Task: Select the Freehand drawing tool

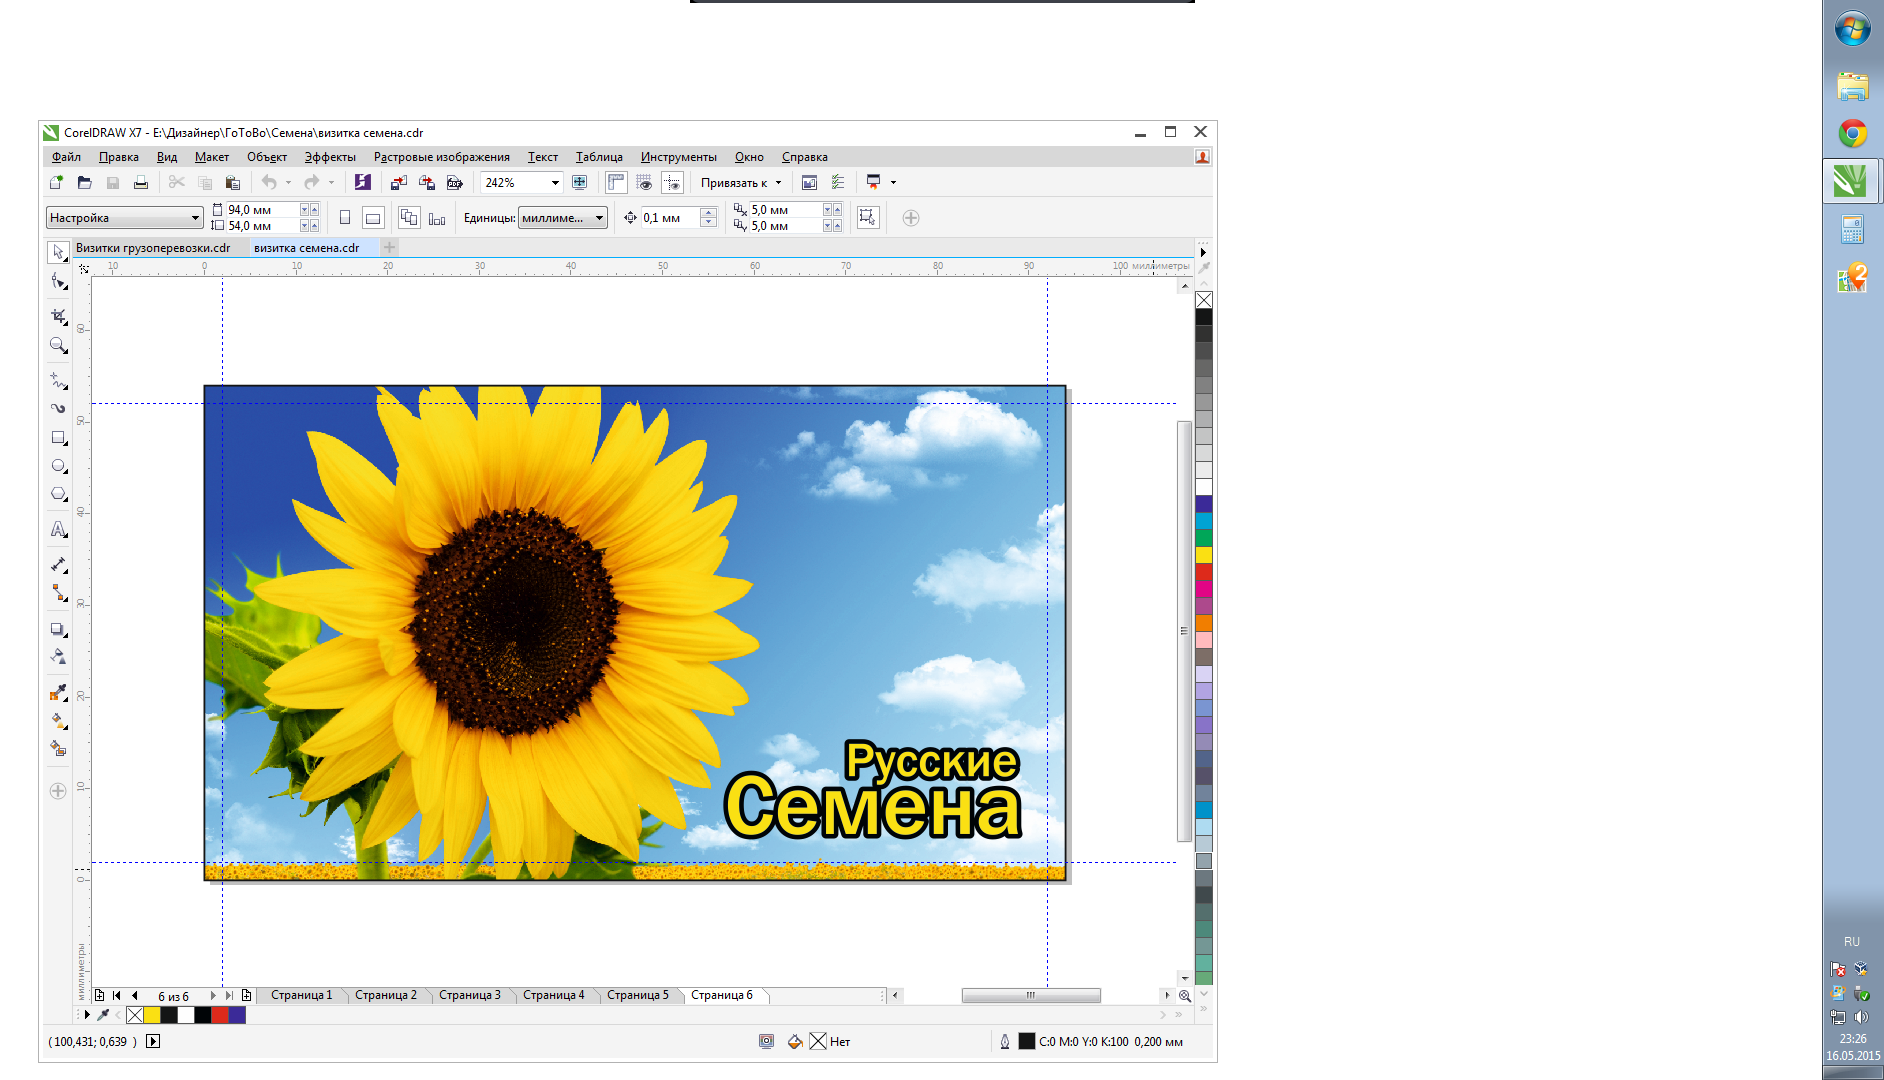Action: (x=58, y=381)
